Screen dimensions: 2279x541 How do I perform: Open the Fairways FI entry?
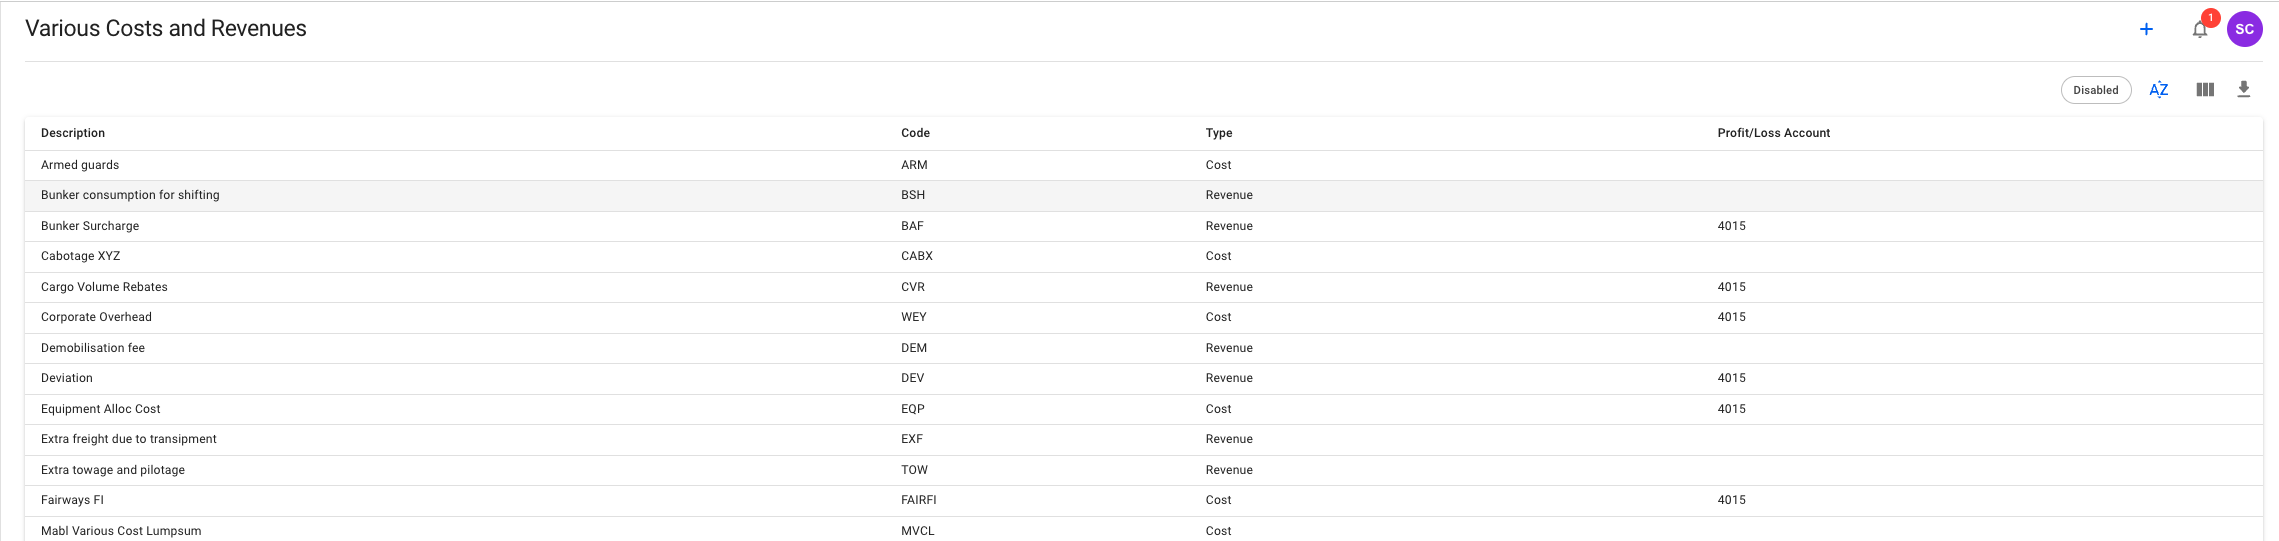point(72,500)
